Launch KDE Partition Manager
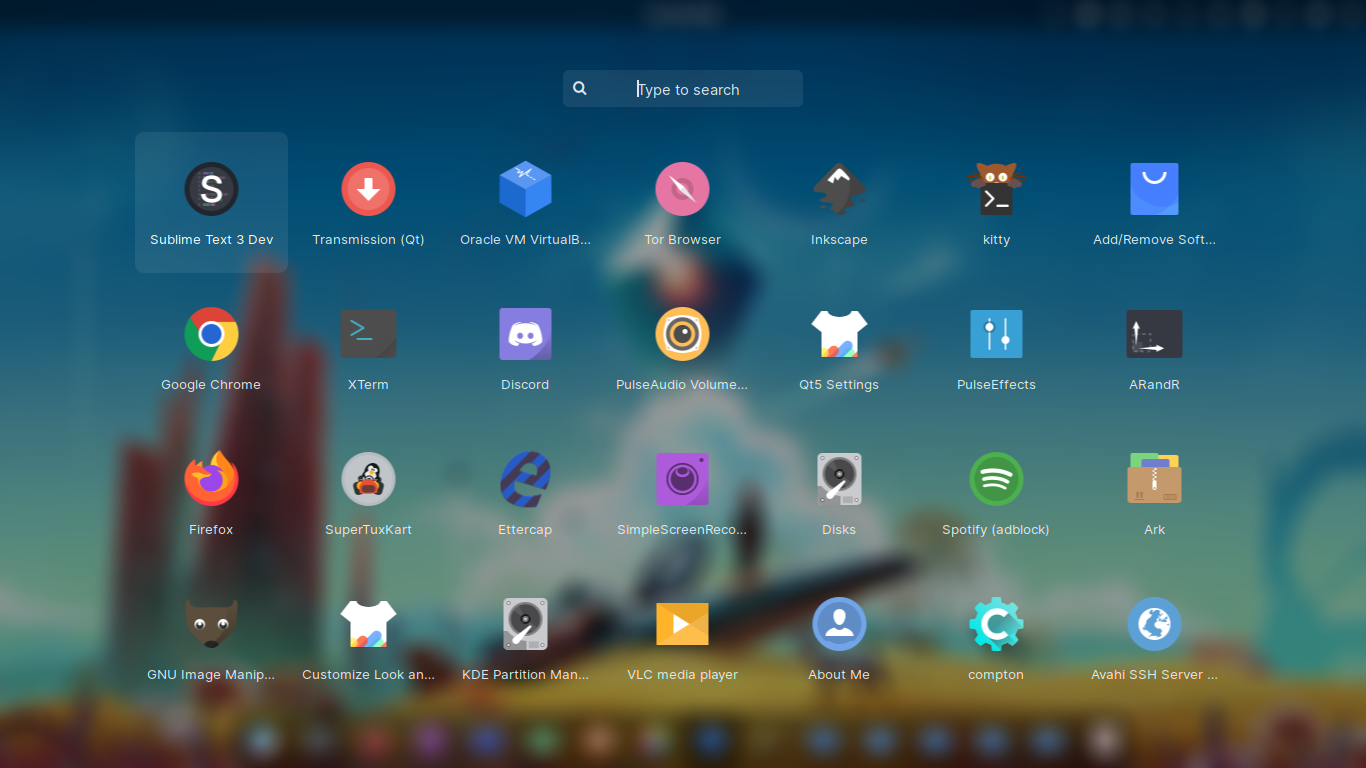1366x768 pixels. point(525,624)
